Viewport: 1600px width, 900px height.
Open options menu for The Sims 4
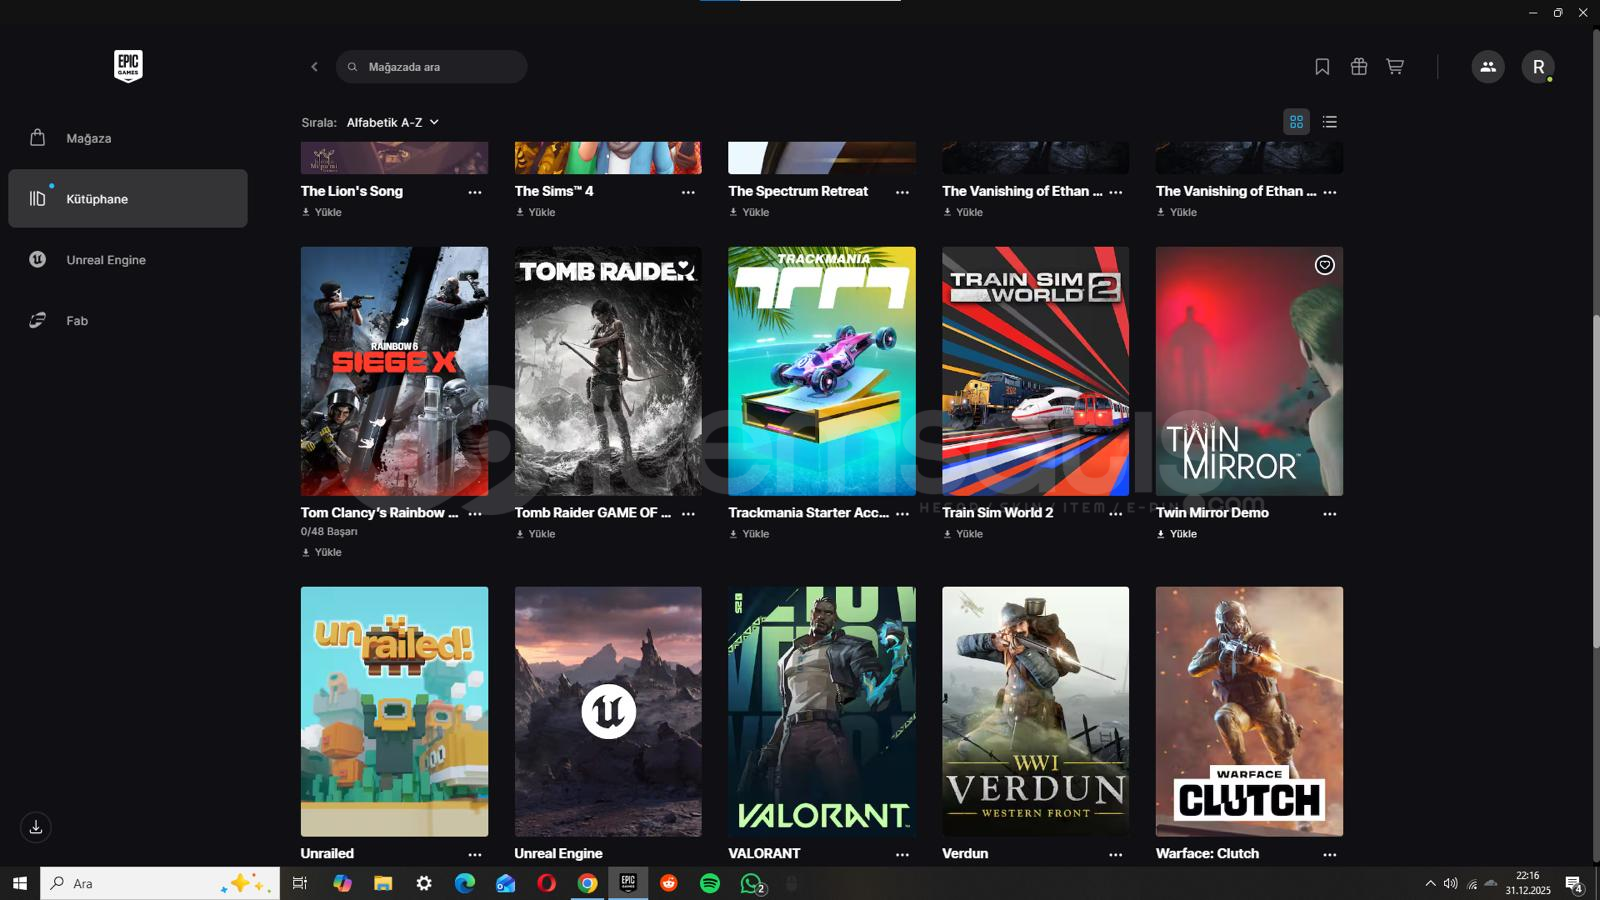[688, 192]
